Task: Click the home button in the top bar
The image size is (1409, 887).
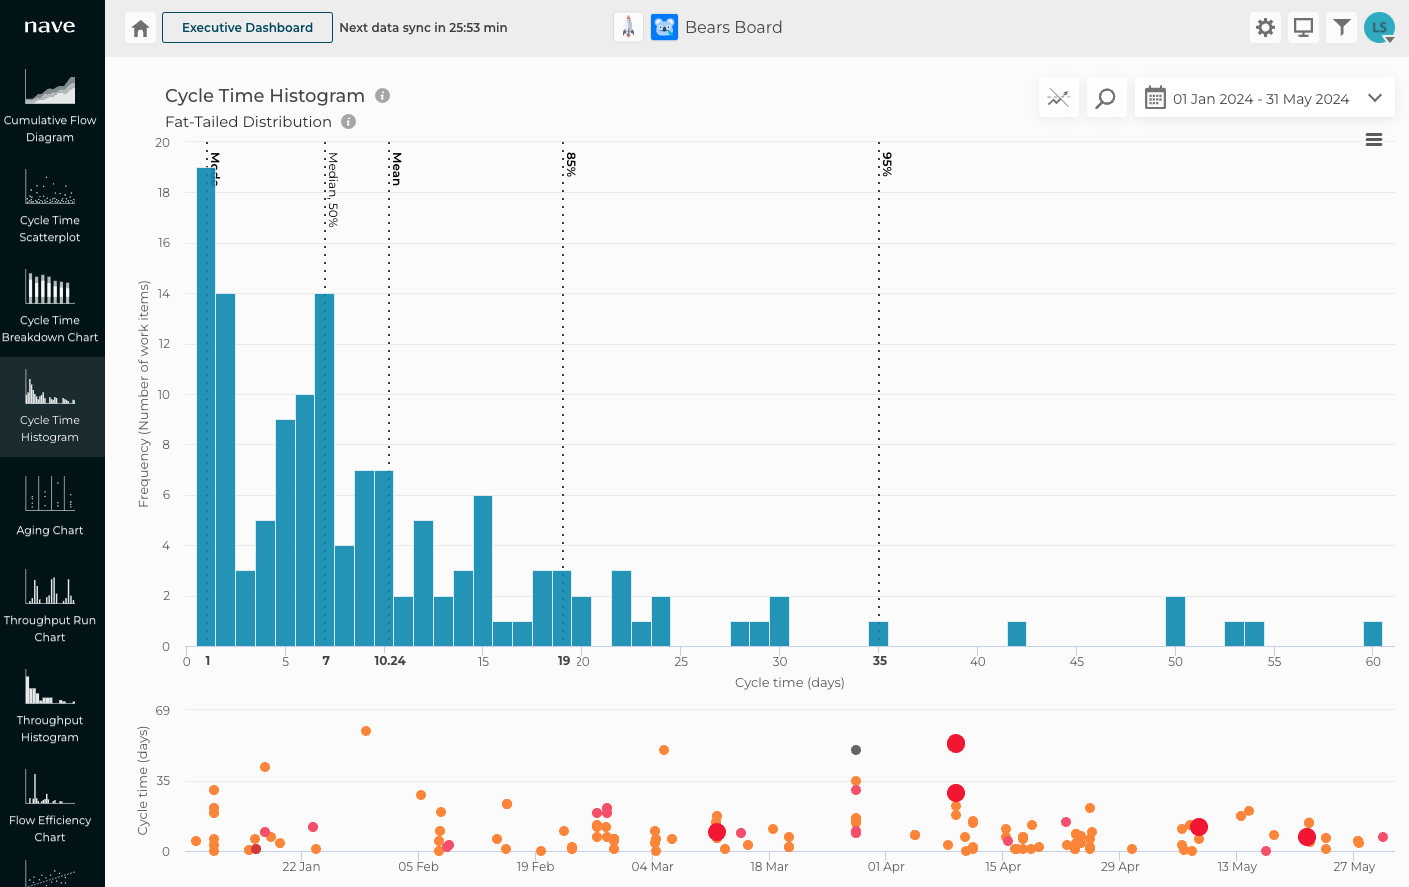Action: coord(140,27)
